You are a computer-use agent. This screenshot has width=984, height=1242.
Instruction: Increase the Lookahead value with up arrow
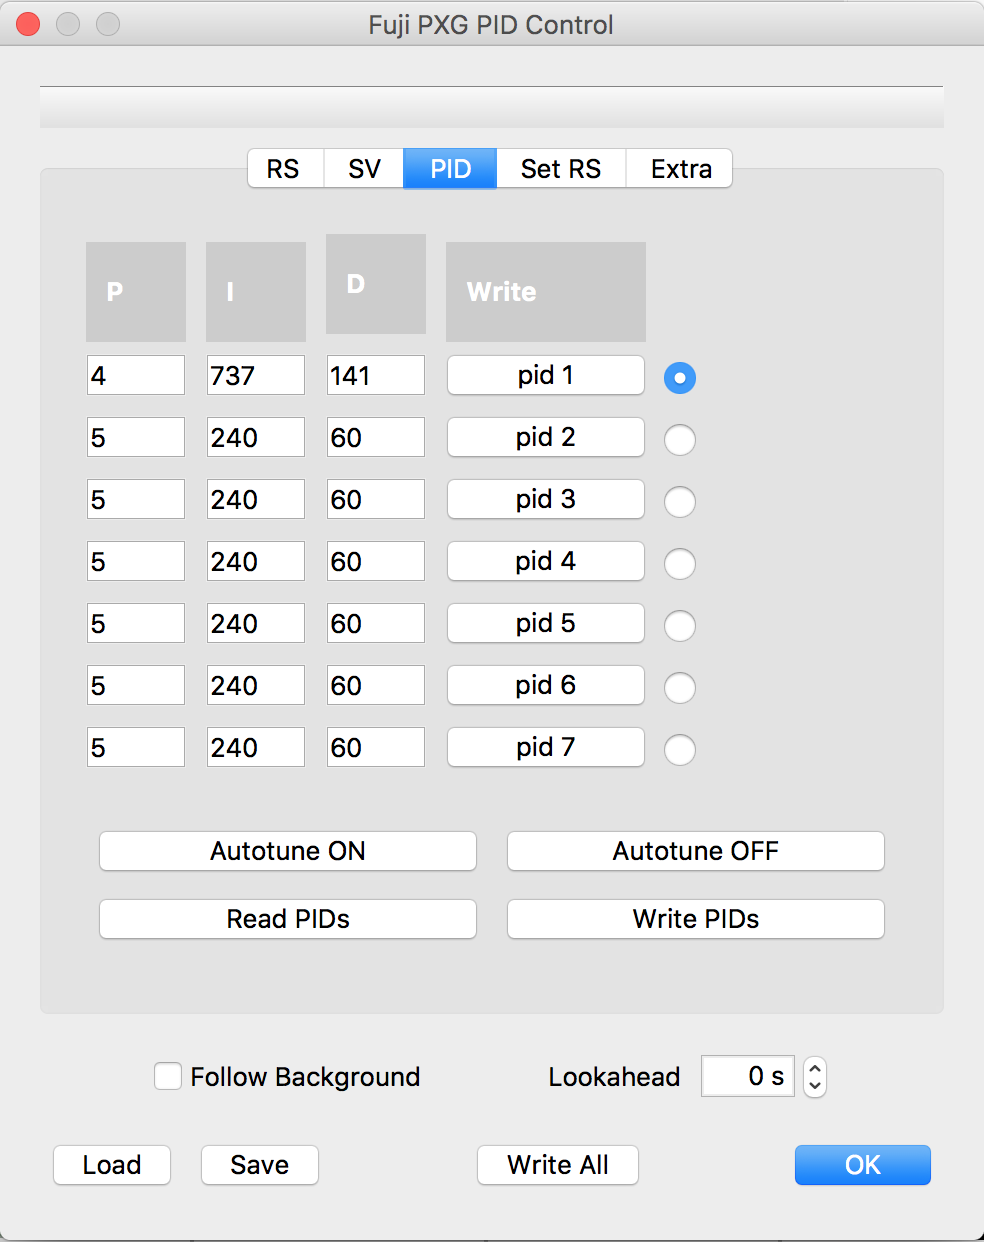pyautogui.click(x=815, y=1068)
